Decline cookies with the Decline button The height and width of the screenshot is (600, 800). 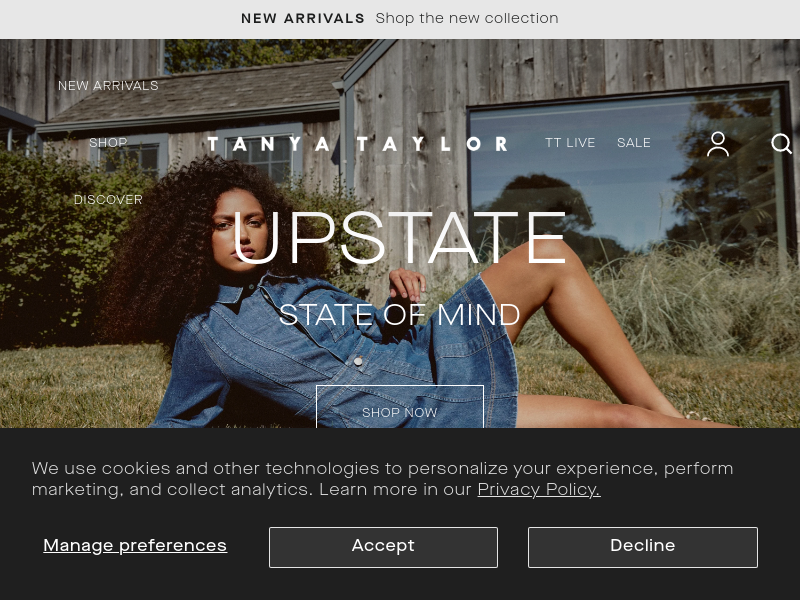643,547
